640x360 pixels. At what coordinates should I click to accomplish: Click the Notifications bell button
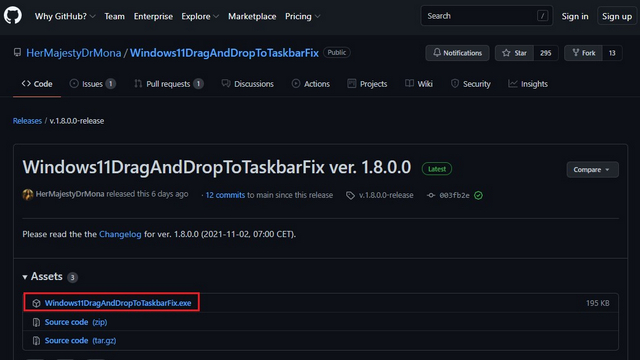(x=457, y=53)
